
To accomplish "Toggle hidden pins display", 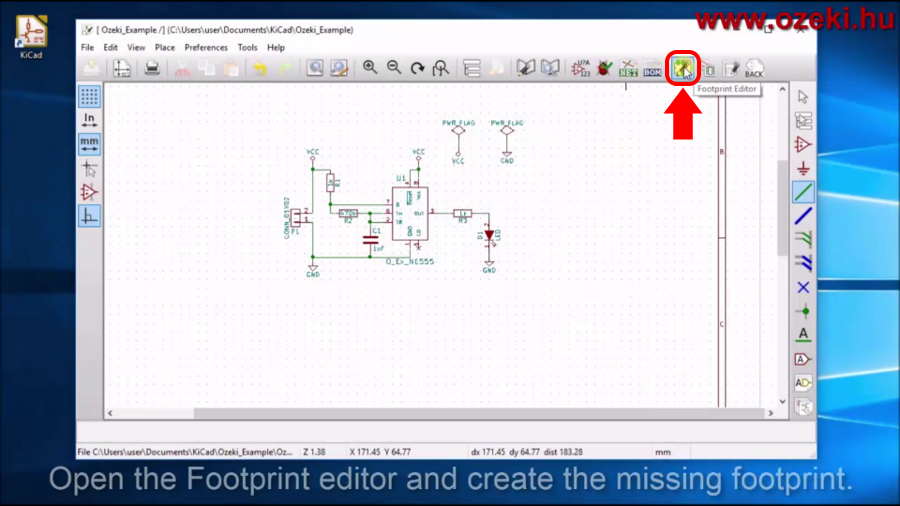I will 90,192.
